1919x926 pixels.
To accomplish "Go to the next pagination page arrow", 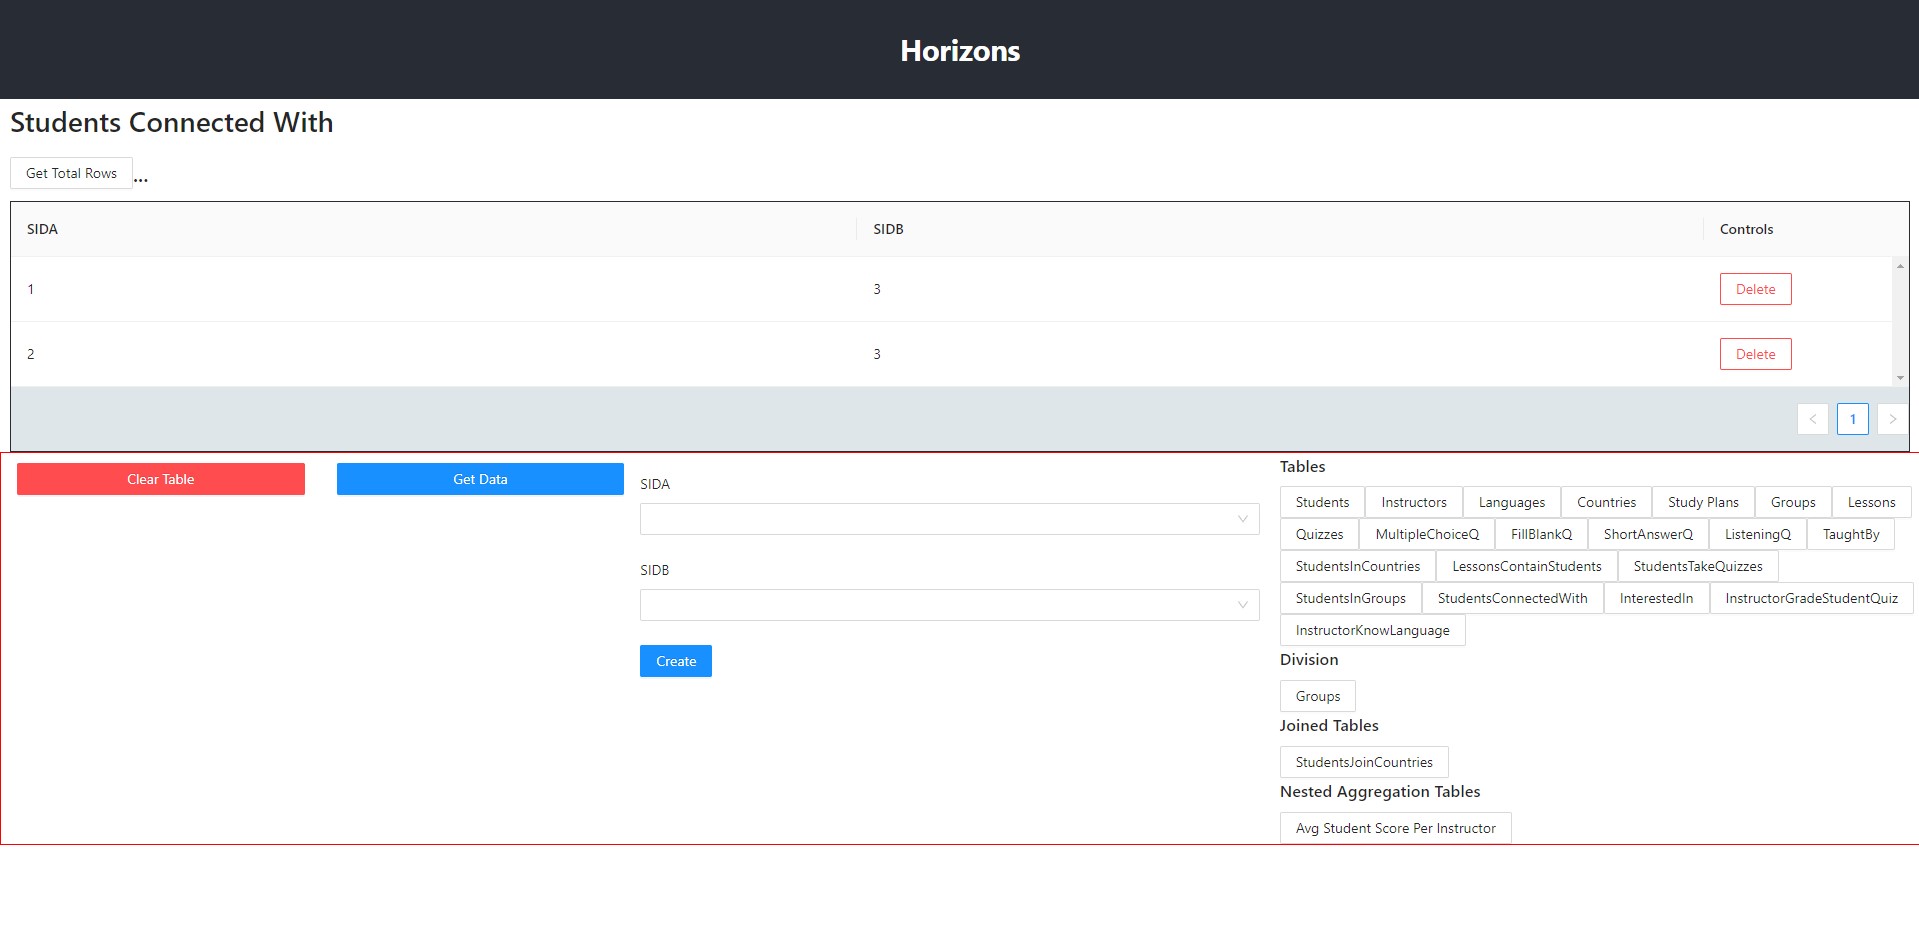I will [x=1892, y=419].
